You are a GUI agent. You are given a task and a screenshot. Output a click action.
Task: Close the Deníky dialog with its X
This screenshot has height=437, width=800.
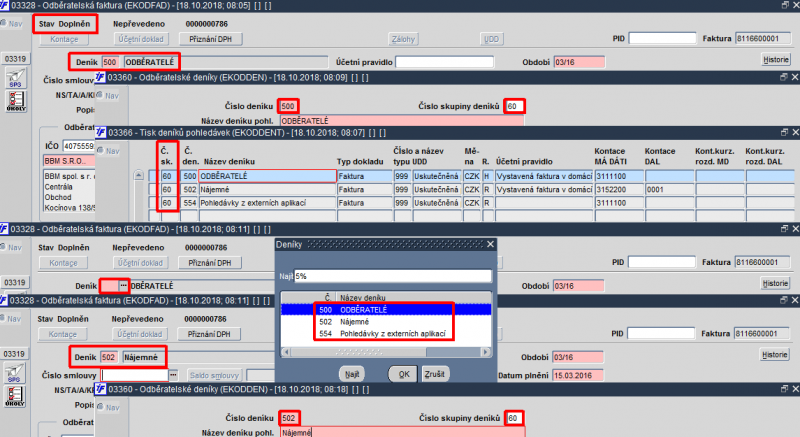pyautogui.click(x=490, y=244)
